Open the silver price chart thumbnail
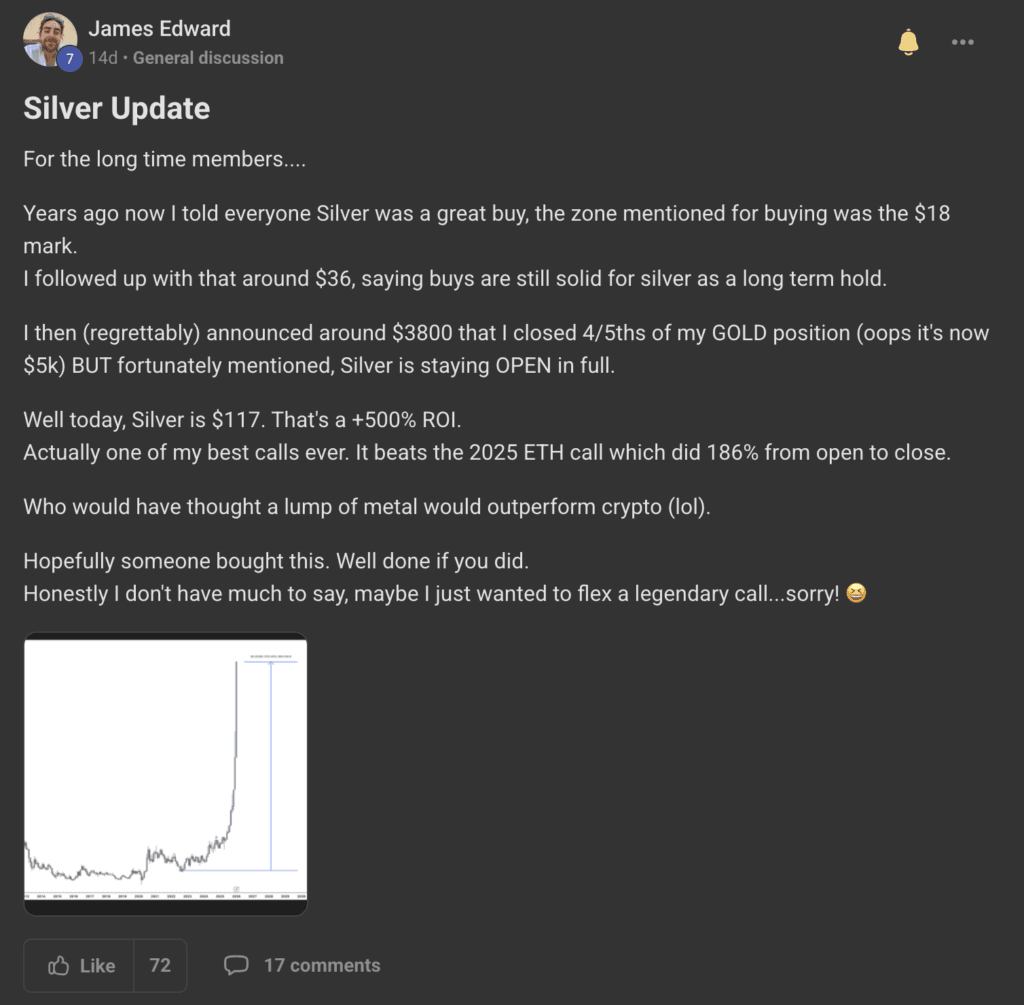Image resolution: width=1024 pixels, height=1005 pixels. coord(165,773)
